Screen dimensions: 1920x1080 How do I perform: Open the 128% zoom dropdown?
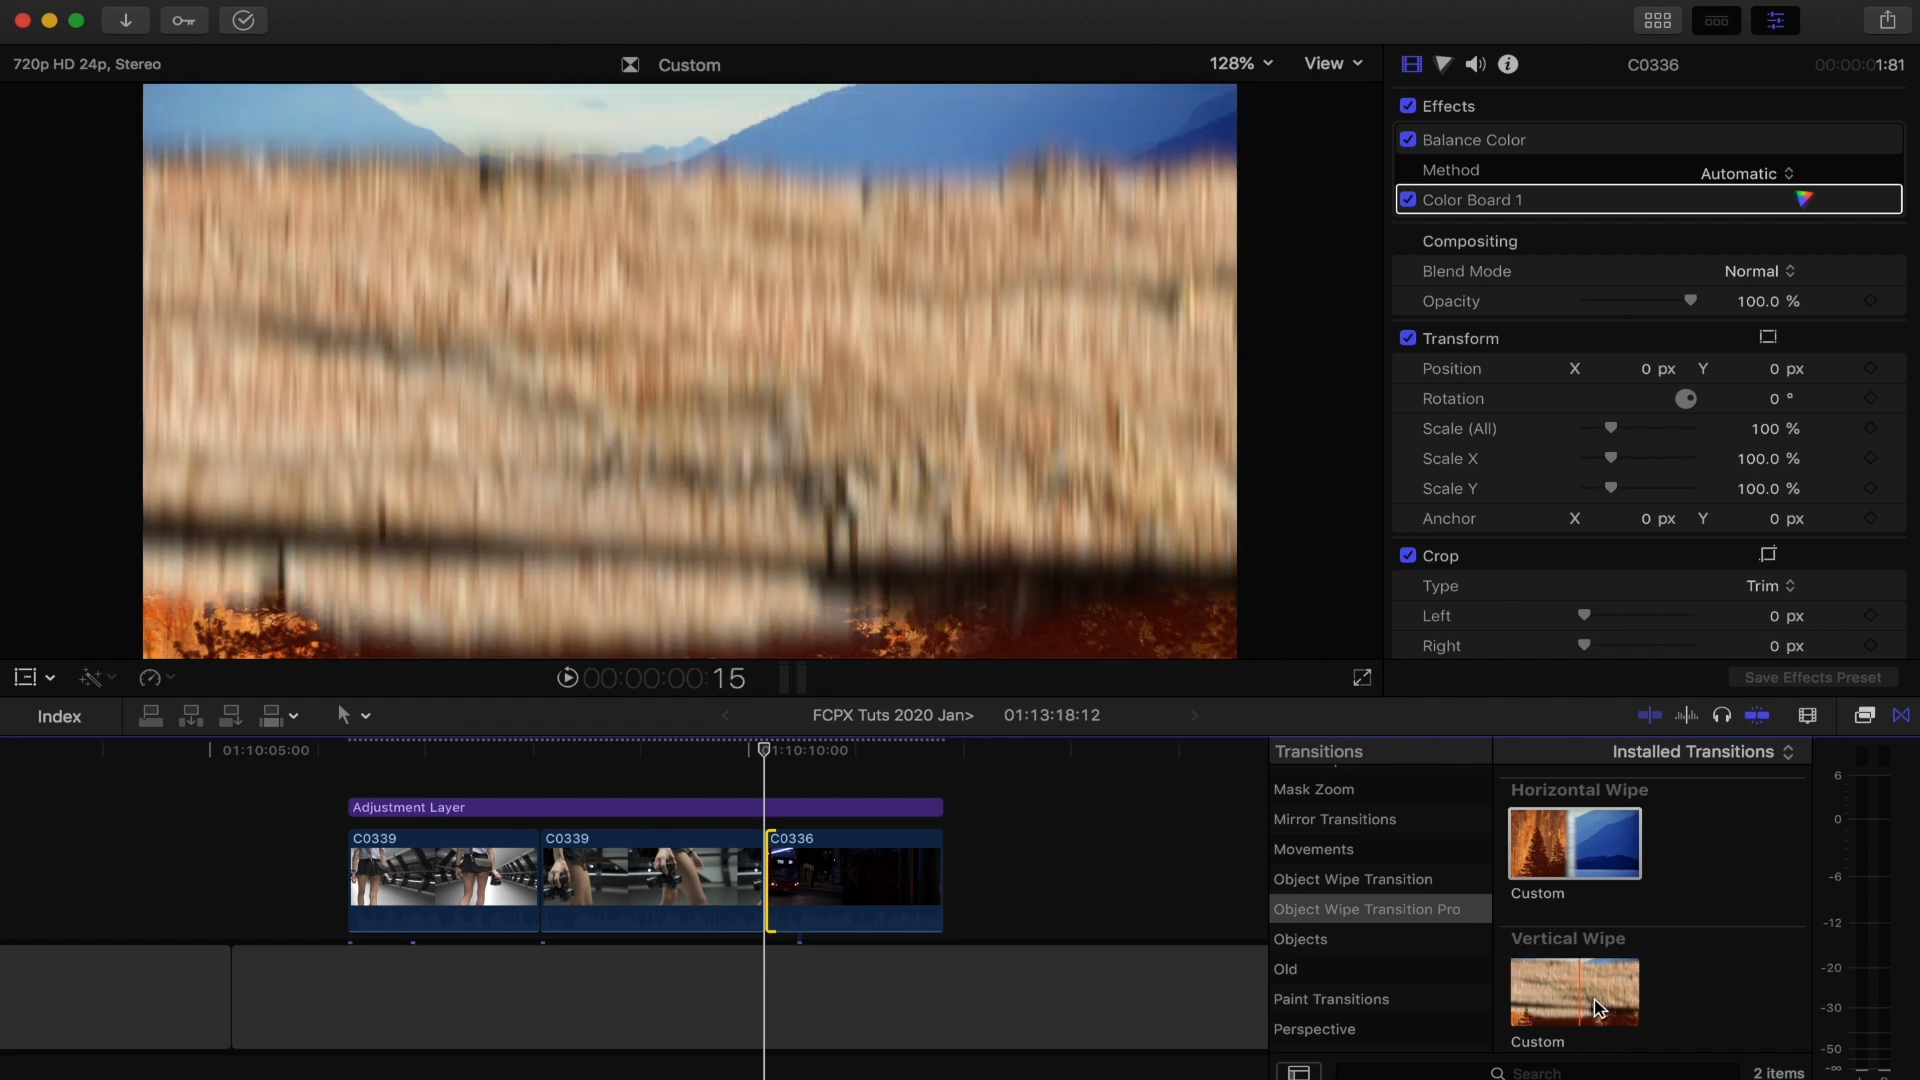point(1241,63)
